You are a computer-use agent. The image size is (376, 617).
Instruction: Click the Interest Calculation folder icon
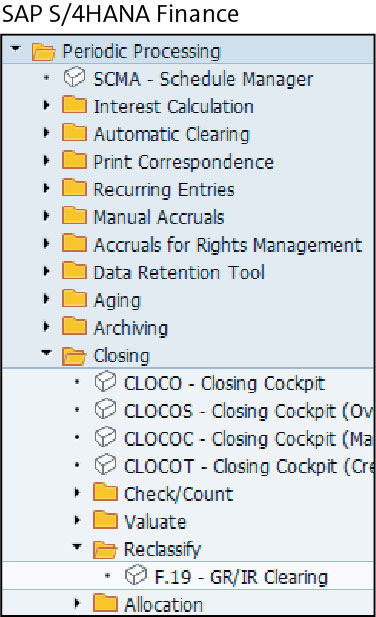pos(74,105)
